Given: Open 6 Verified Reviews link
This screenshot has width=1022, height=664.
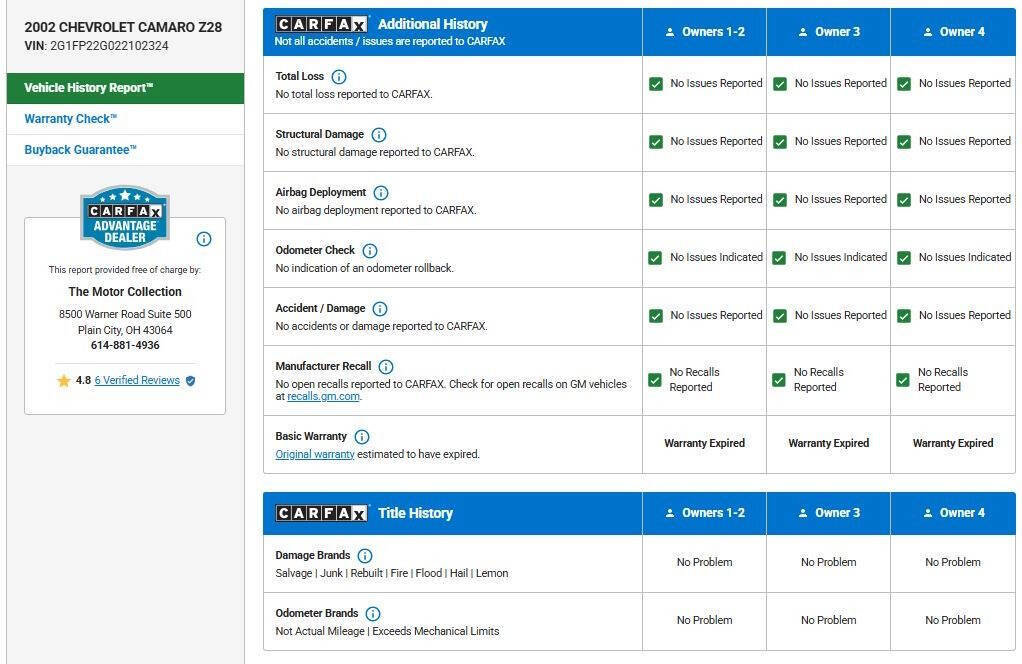Looking at the screenshot, I should 137,381.
